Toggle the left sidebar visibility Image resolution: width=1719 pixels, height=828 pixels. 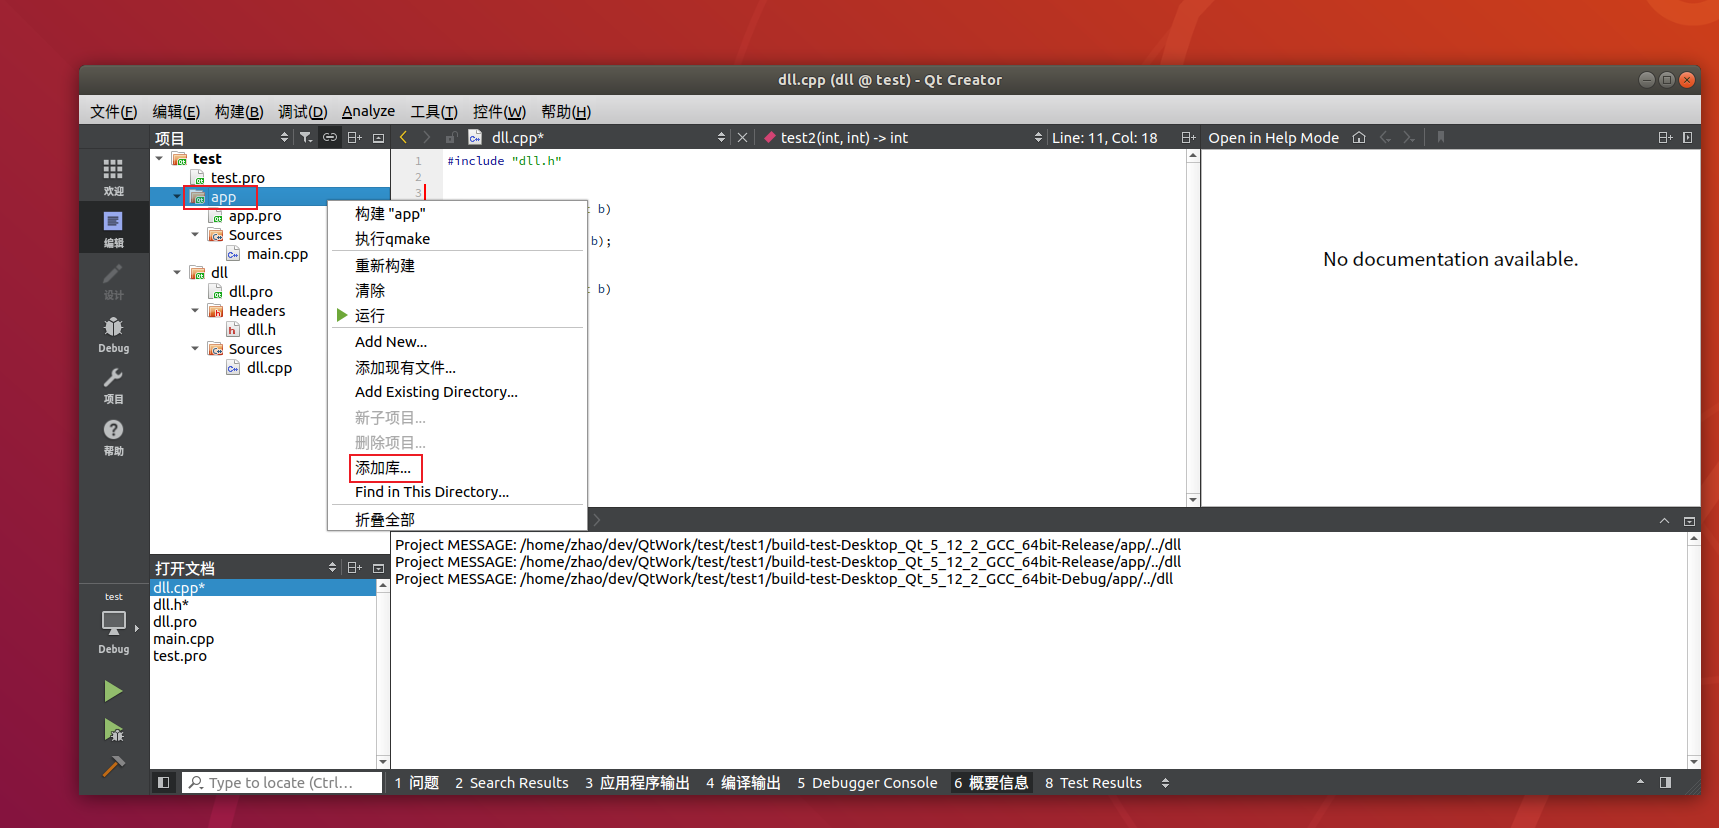tap(163, 783)
